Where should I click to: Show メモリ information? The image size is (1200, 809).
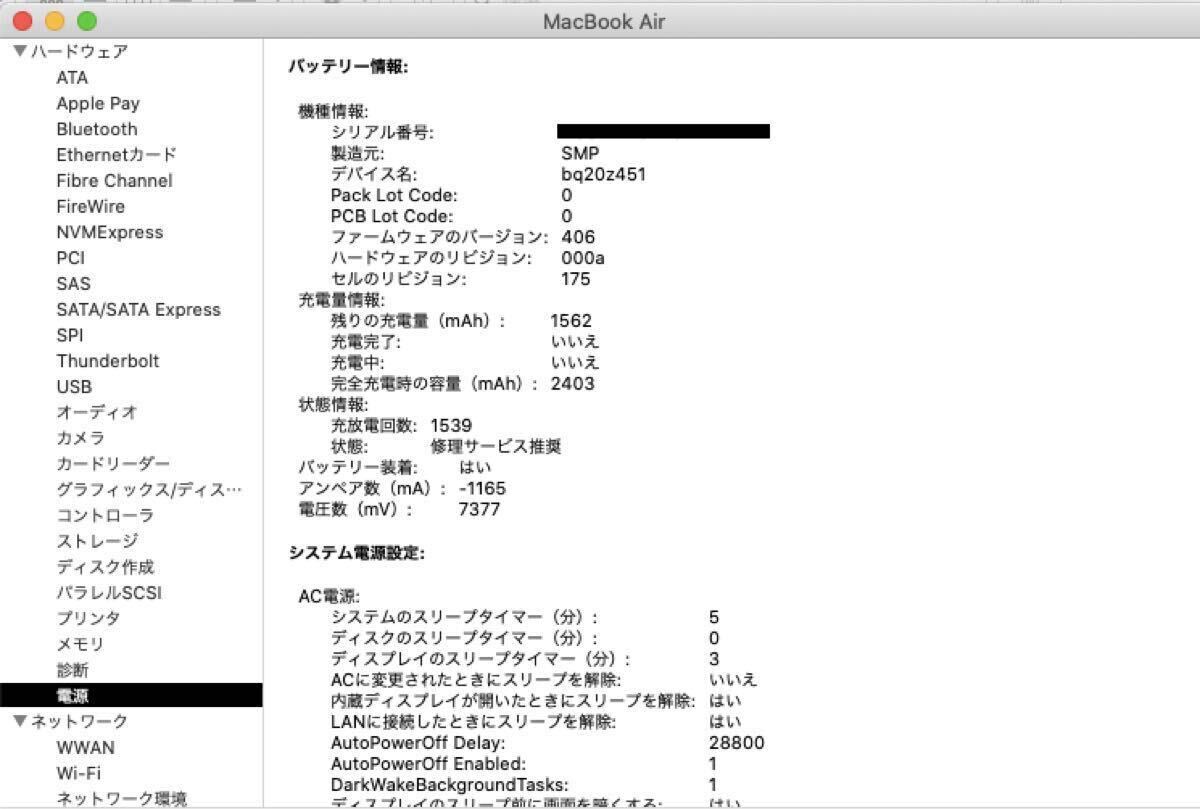click(x=80, y=644)
